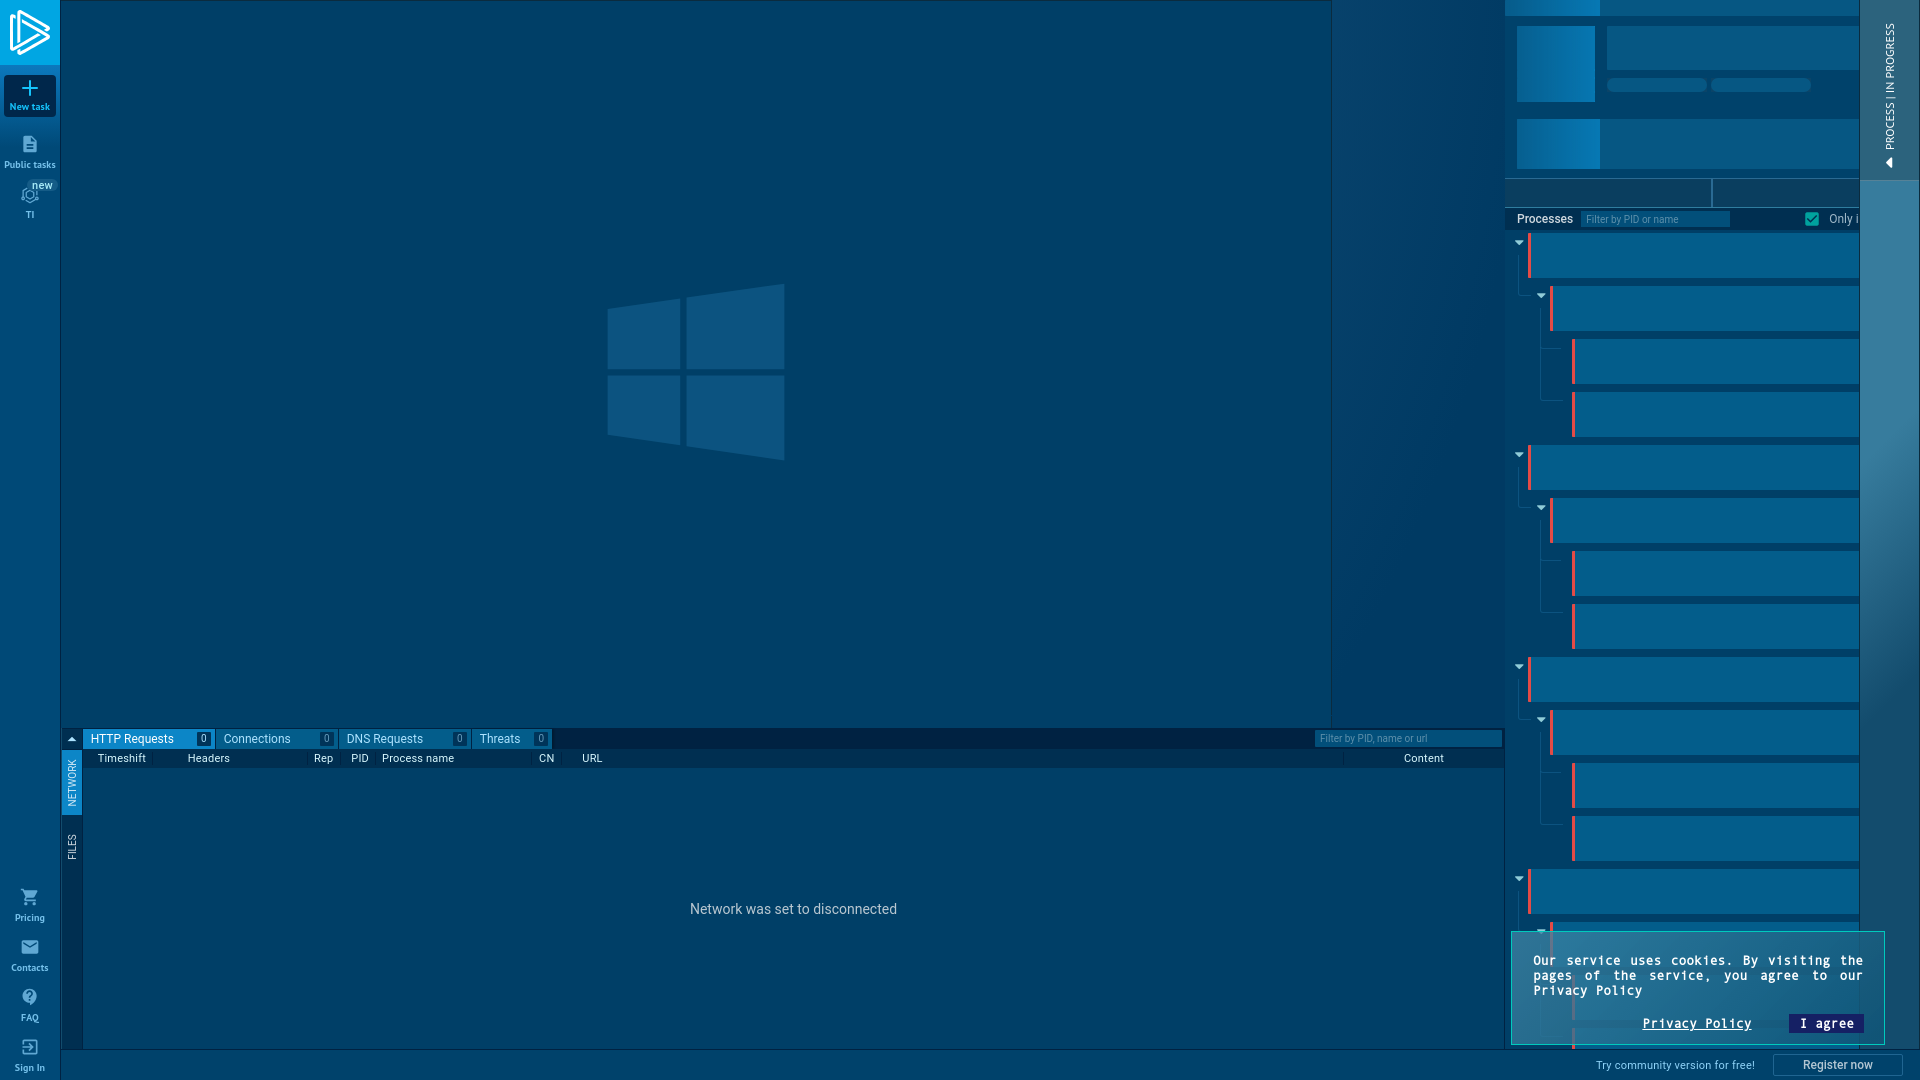Switch to the Threats tab
The width and height of the screenshot is (1920, 1080).
click(x=512, y=739)
